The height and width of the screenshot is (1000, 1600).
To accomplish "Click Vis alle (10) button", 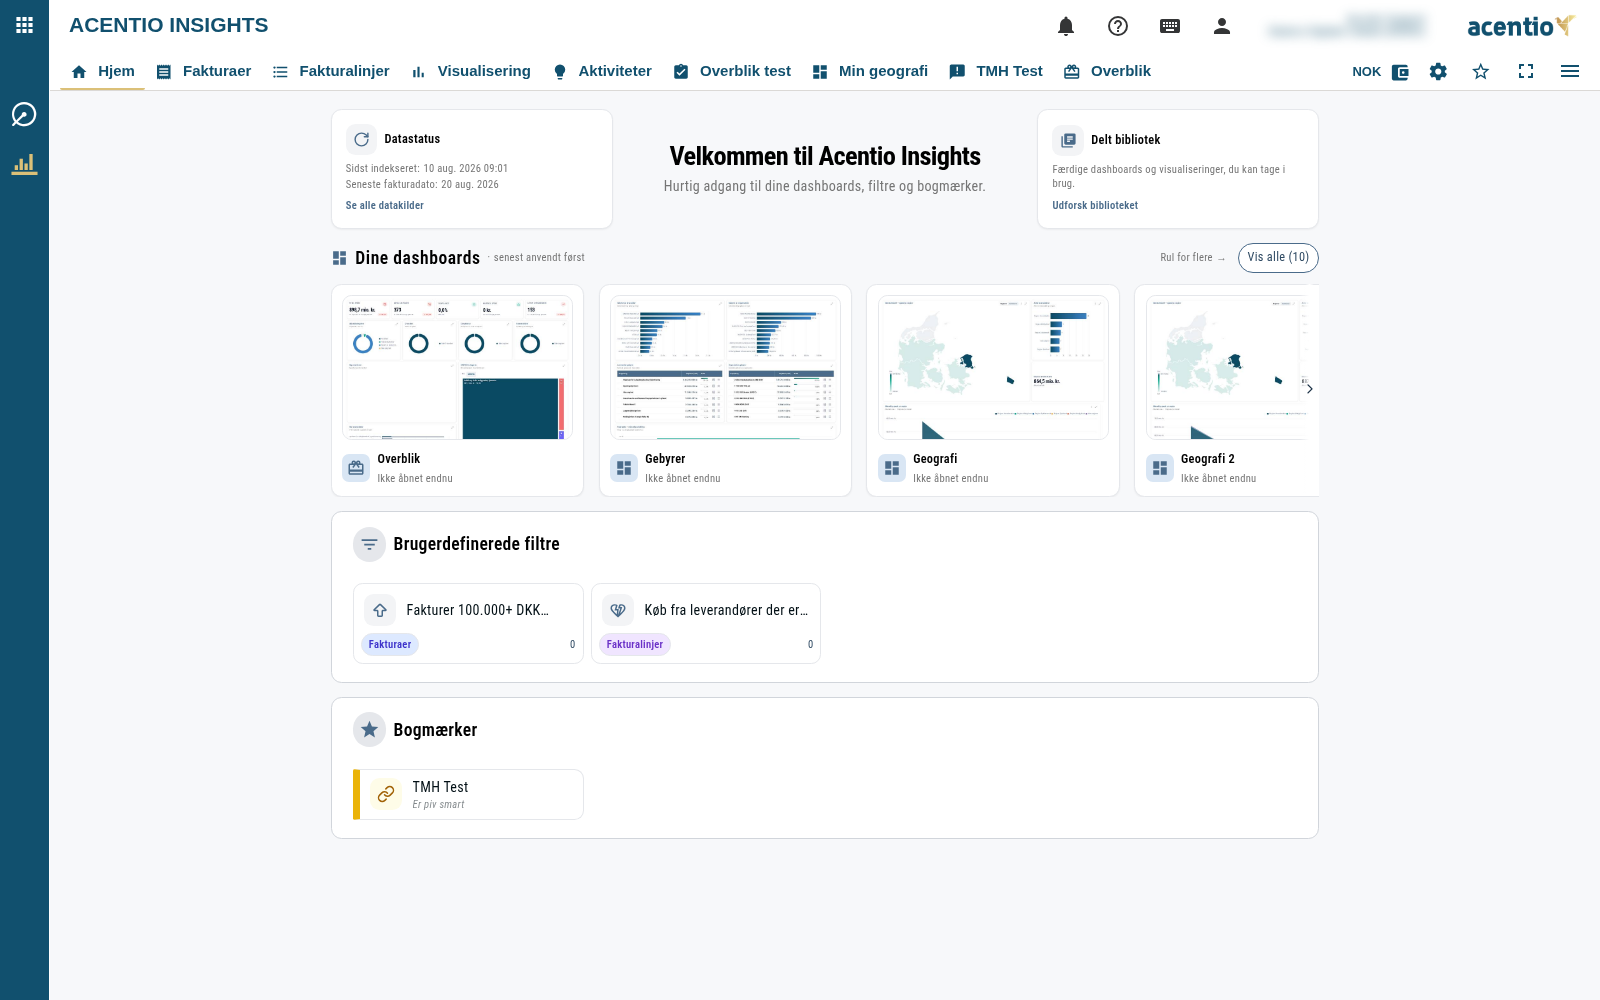I will click(1278, 258).
